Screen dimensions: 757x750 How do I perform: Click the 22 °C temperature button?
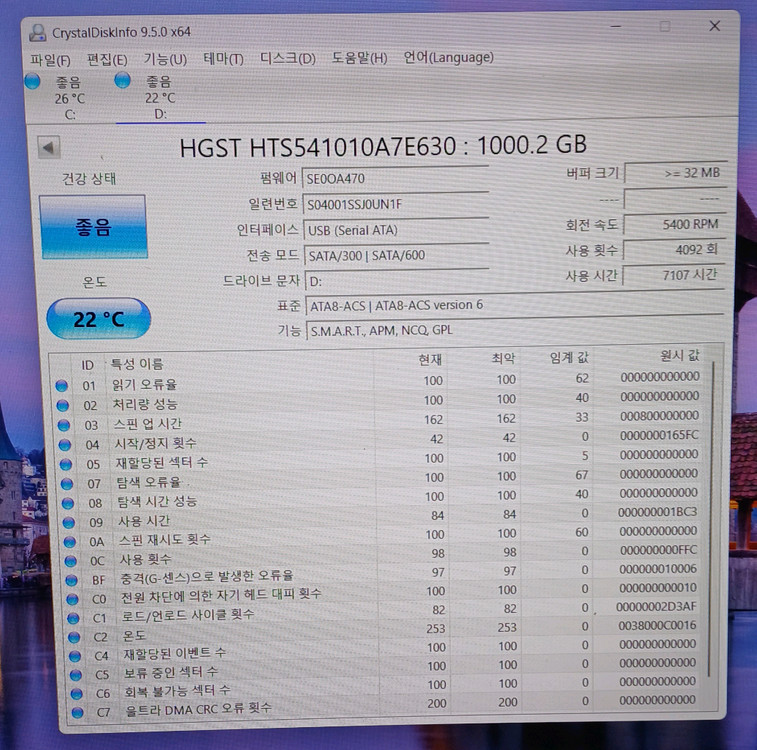pyautogui.click(x=98, y=319)
